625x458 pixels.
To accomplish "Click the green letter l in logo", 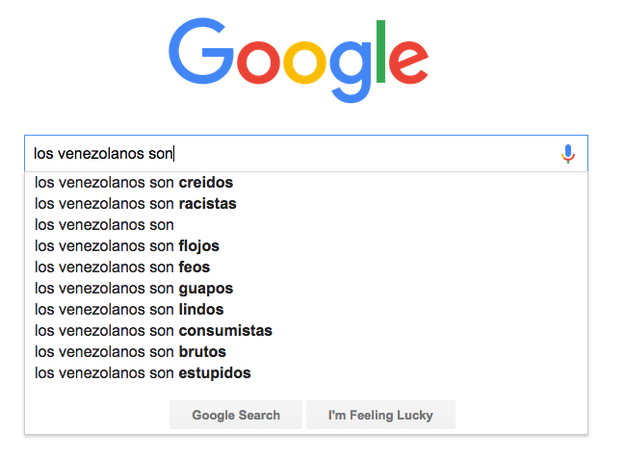I will (x=381, y=51).
